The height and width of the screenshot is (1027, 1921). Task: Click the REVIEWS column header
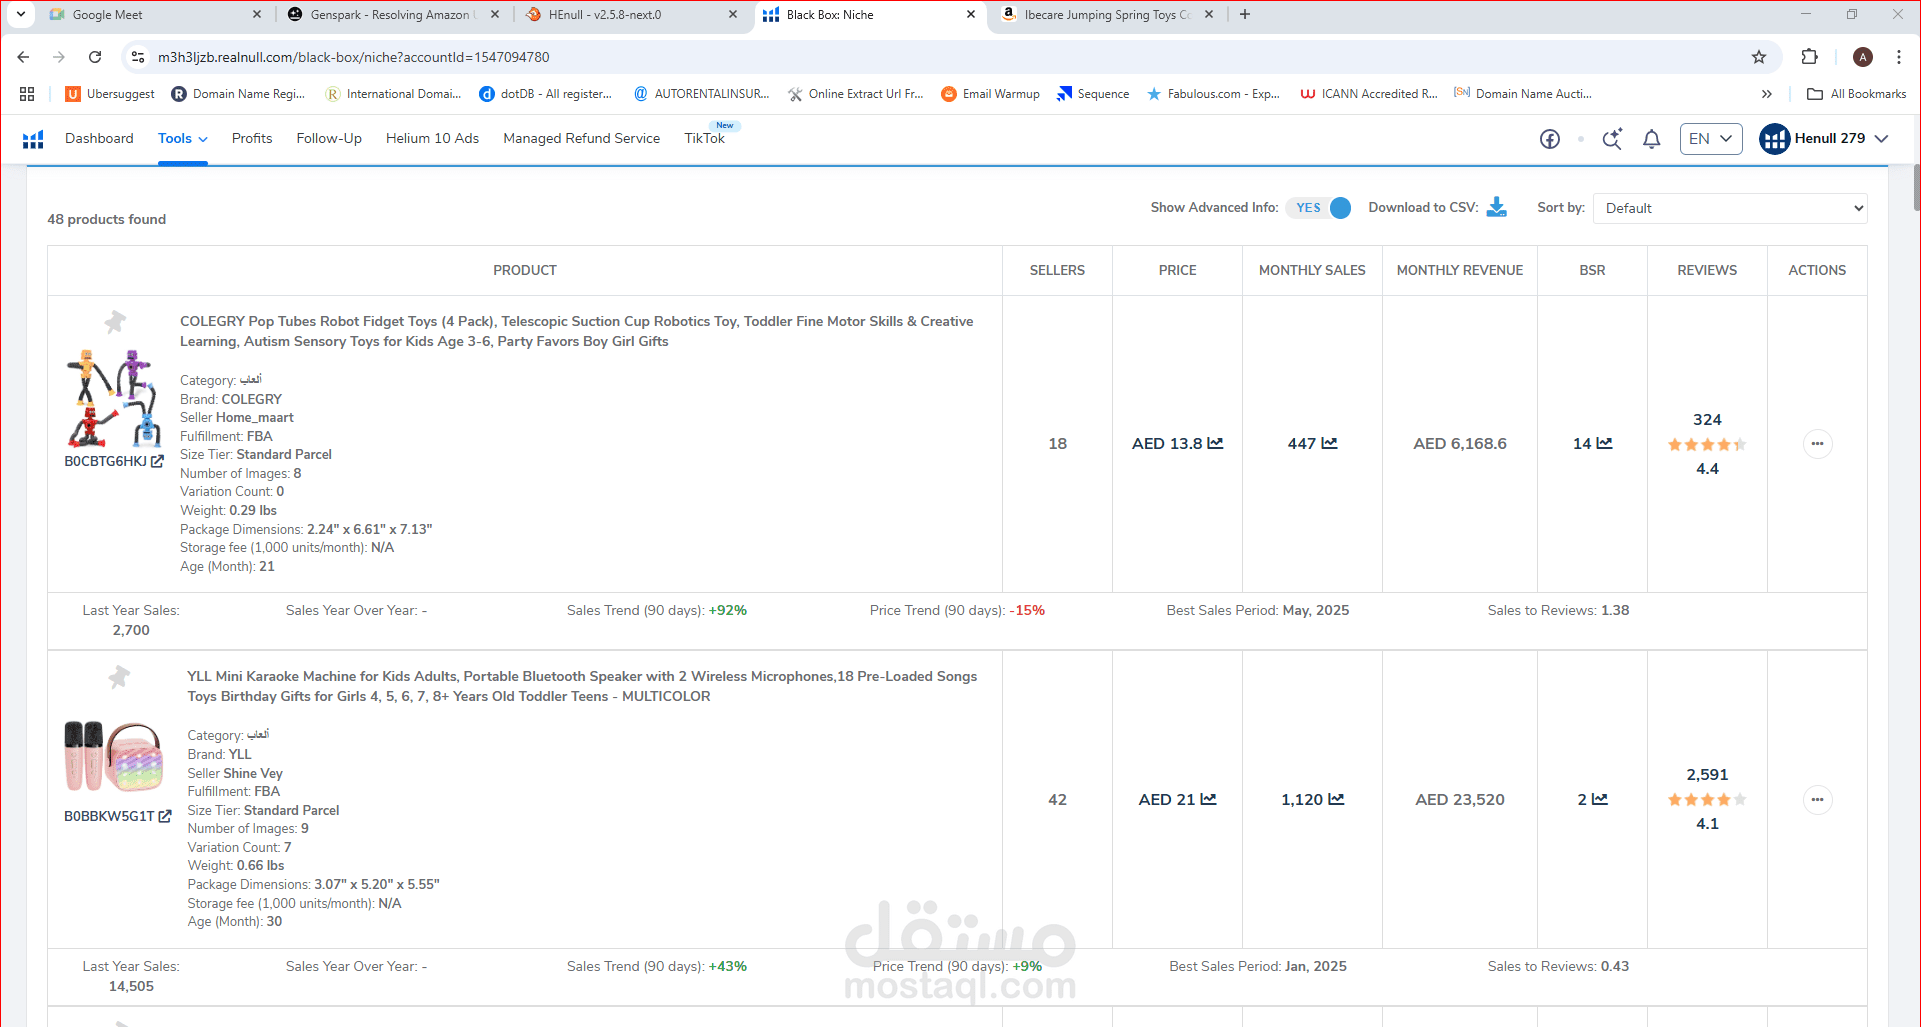pos(1707,270)
